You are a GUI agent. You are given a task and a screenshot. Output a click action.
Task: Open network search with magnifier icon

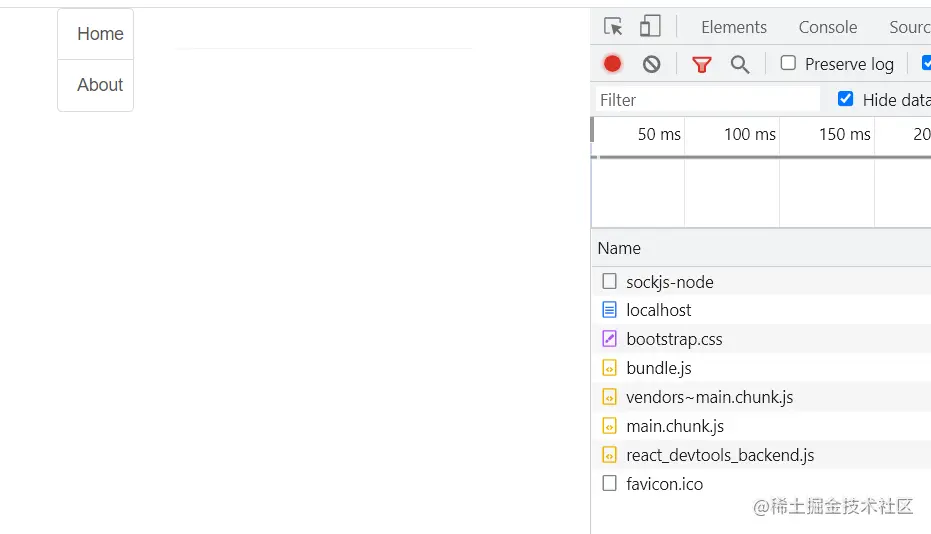click(740, 64)
